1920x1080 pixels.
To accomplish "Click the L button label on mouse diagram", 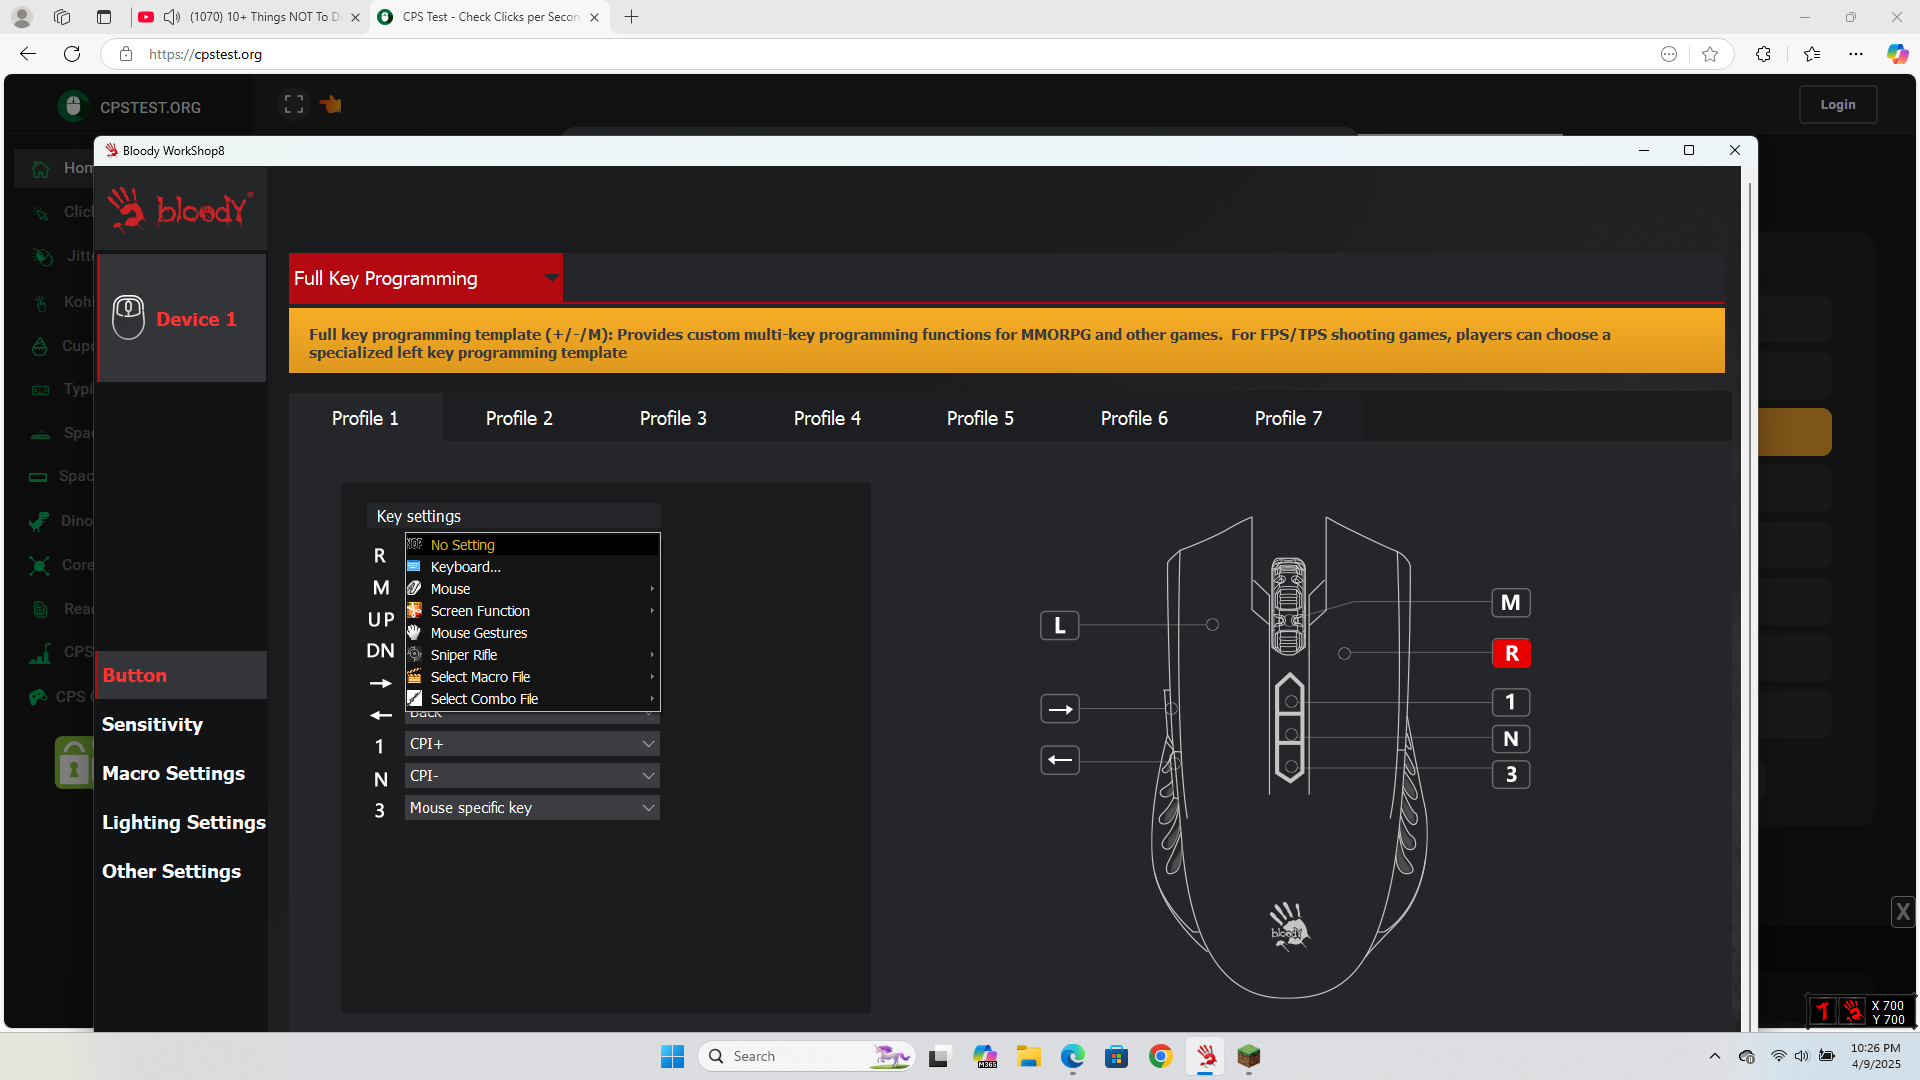I will (x=1060, y=626).
